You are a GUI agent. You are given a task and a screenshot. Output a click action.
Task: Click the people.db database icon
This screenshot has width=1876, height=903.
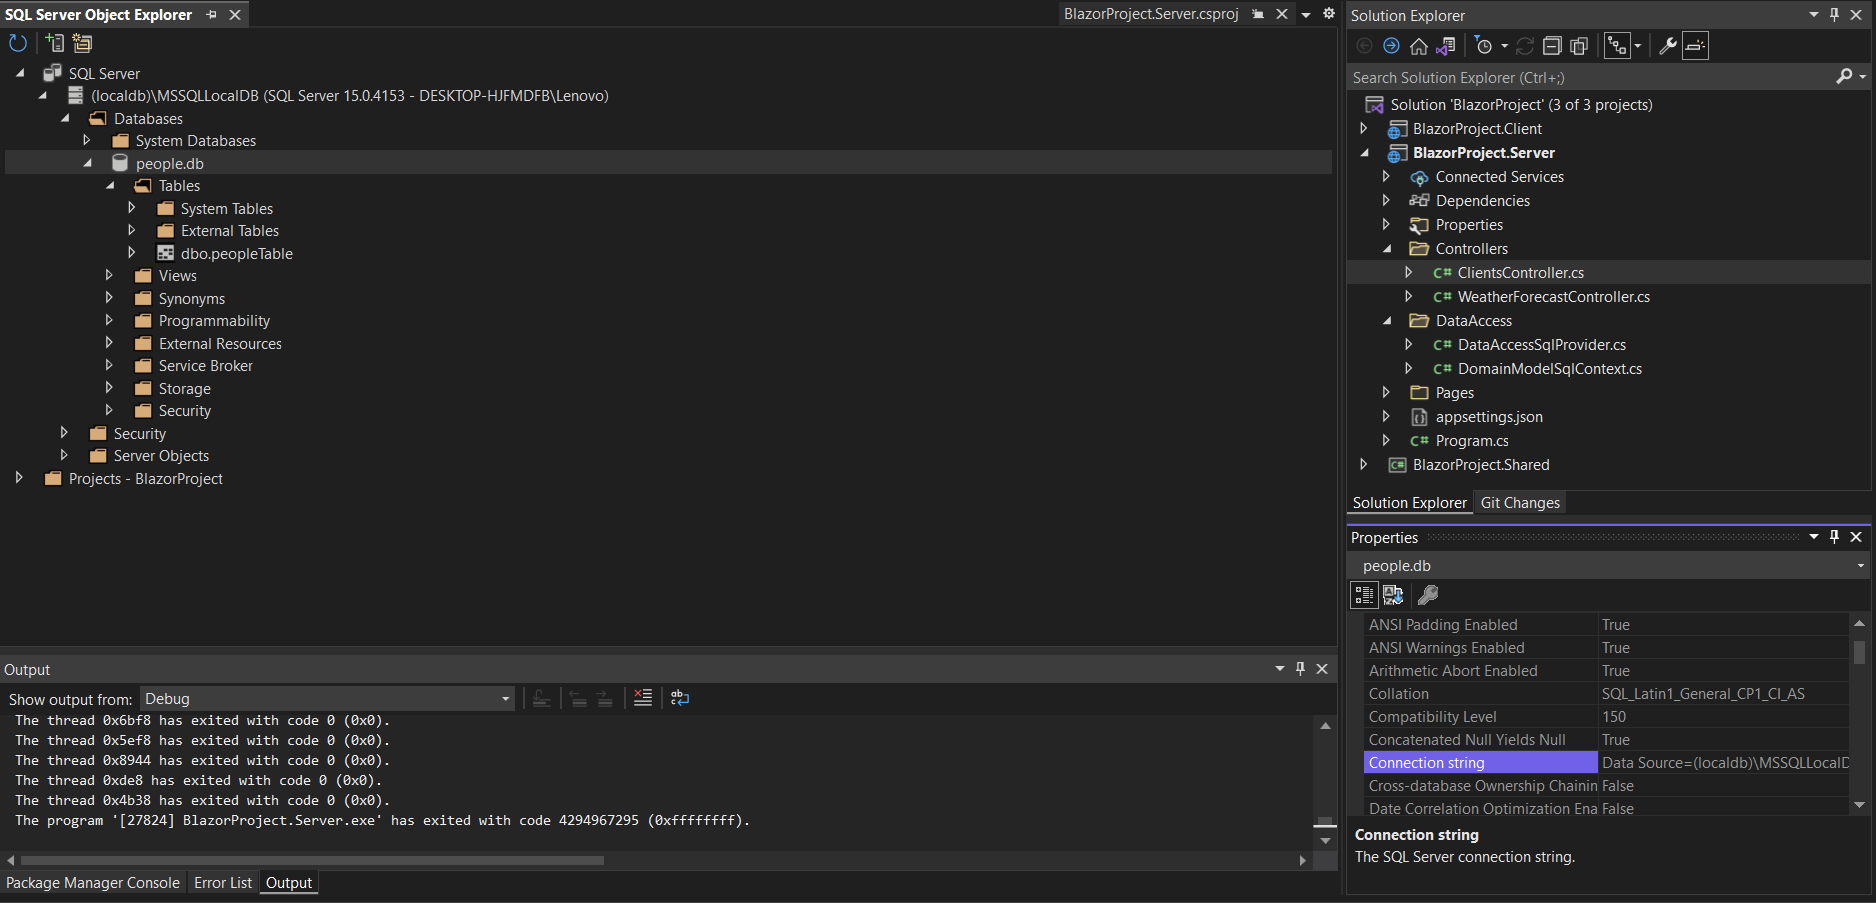tap(120, 163)
